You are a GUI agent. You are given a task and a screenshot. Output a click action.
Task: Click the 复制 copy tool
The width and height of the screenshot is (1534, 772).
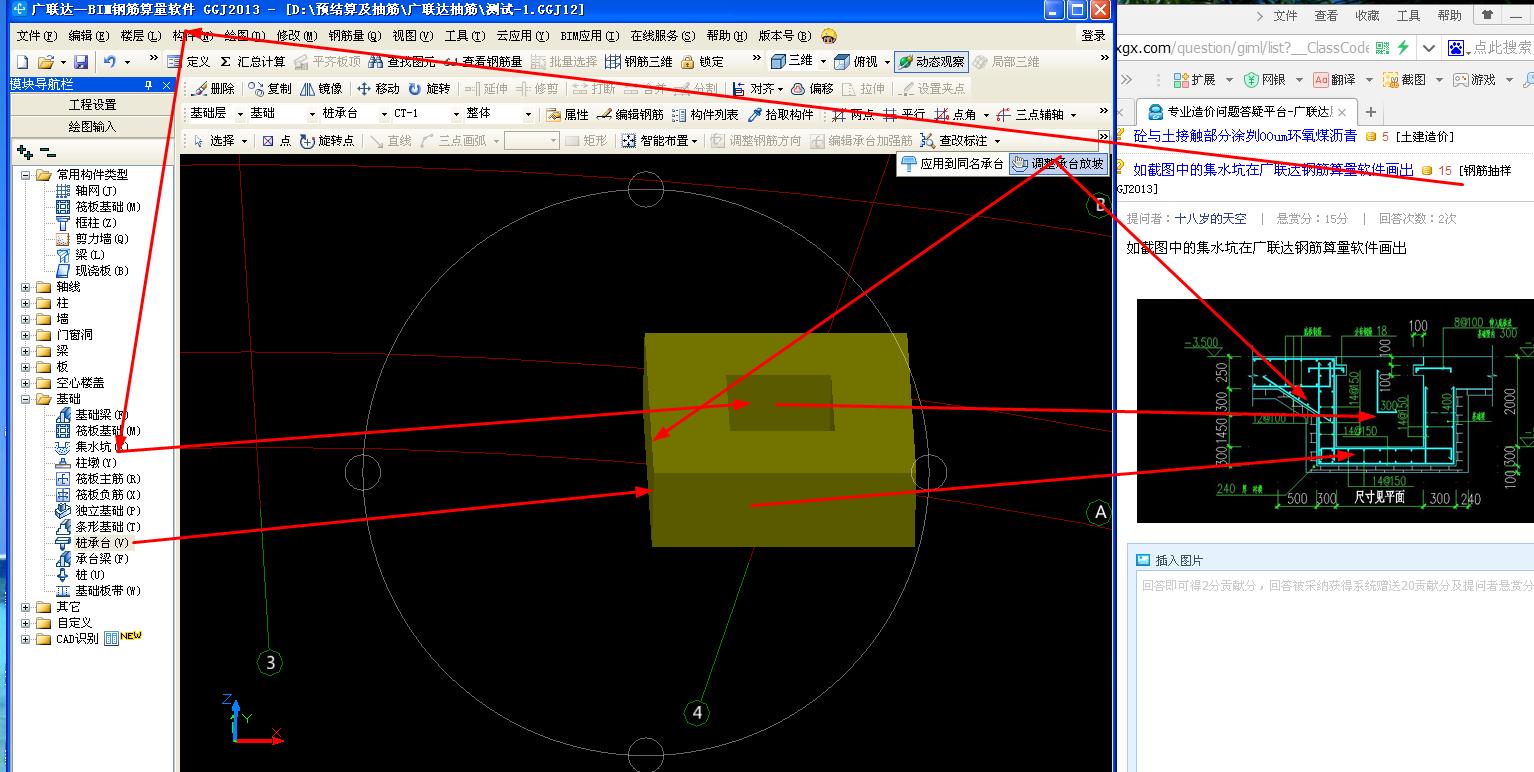[x=270, y=89]
